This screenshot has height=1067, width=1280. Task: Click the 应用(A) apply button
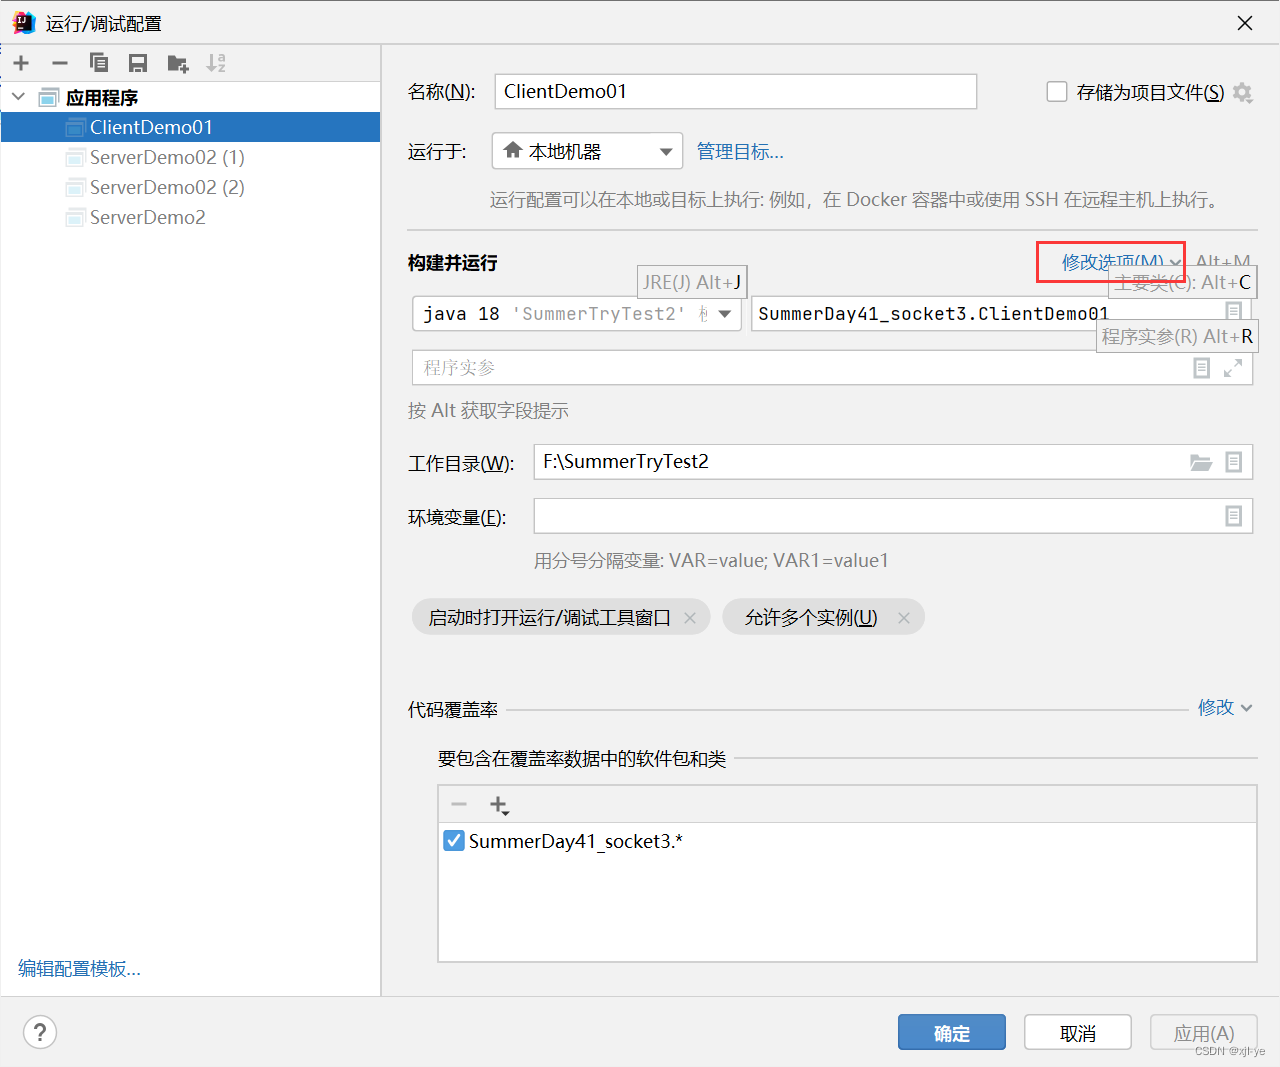click(x=1204, y=1033)
